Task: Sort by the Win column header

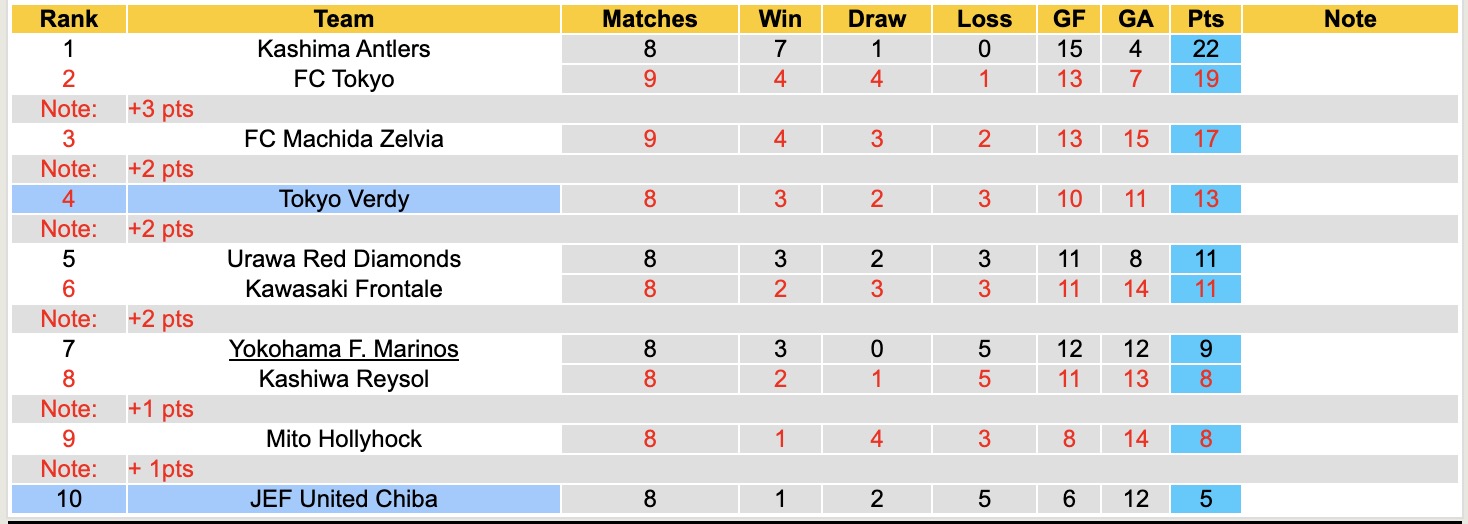Action: click(780, 19)
